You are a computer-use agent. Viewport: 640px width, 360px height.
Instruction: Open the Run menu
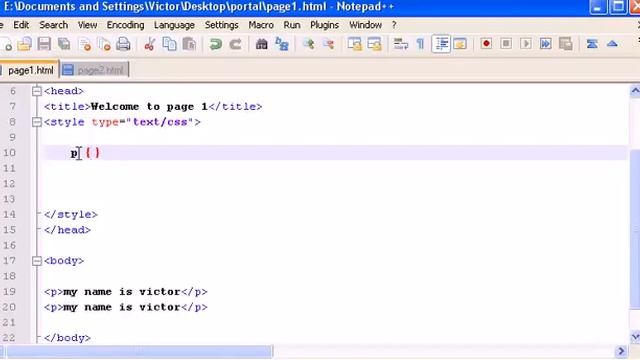[x=292, y=25]
